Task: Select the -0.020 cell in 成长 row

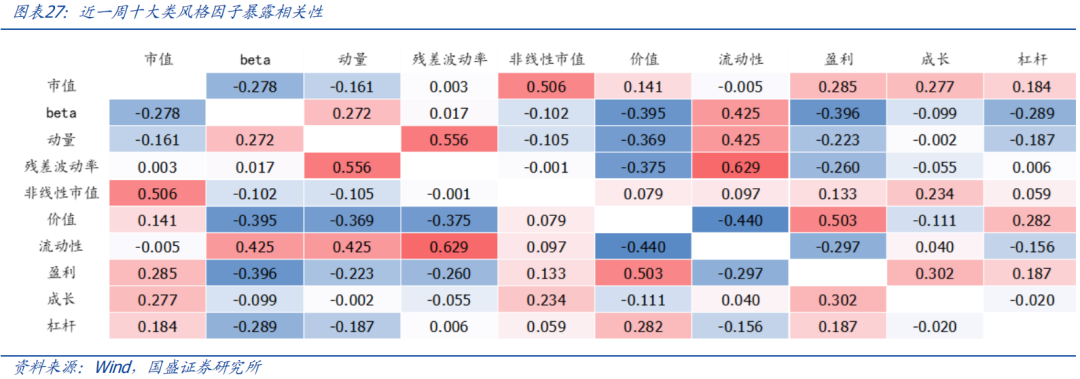Action: (x=1032, y=300)
